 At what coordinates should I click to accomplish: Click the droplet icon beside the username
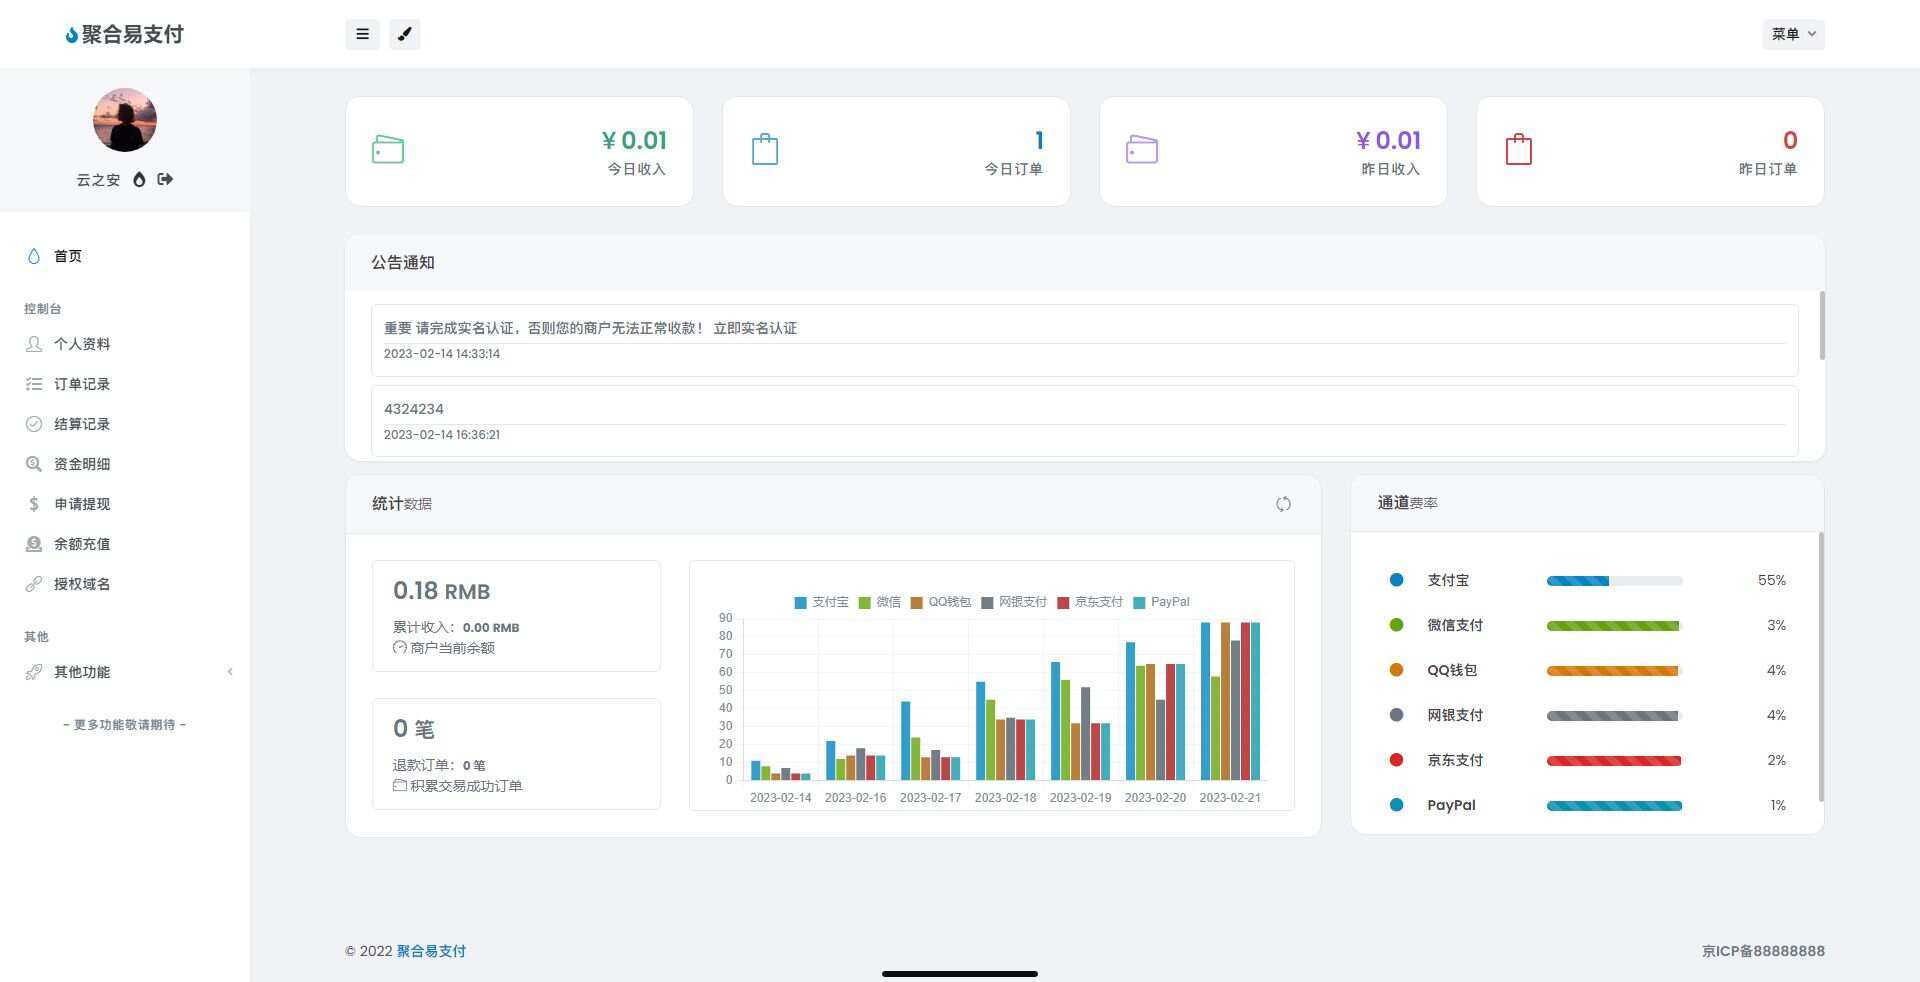tap(139, 179)
